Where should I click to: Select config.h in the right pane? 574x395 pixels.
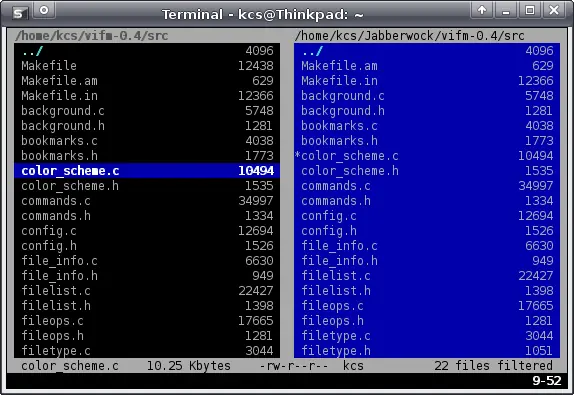(x=427, y=231)
